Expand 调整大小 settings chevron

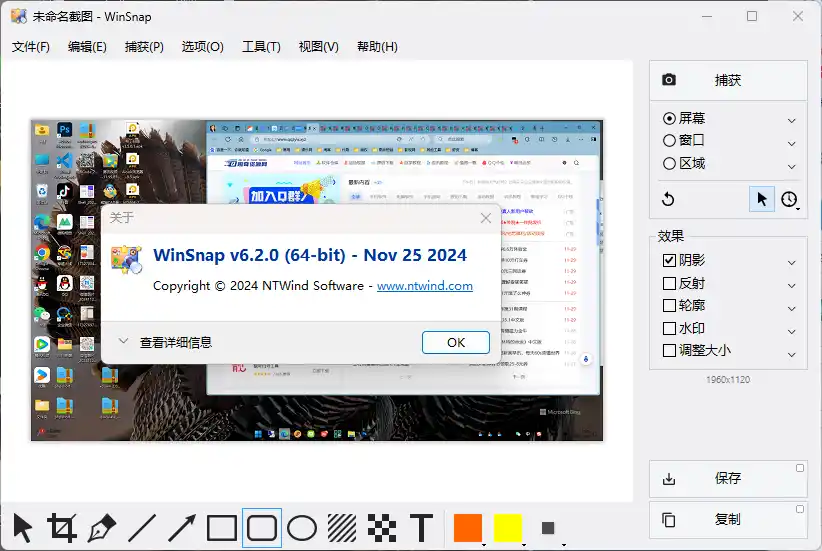tap(792, 355)
